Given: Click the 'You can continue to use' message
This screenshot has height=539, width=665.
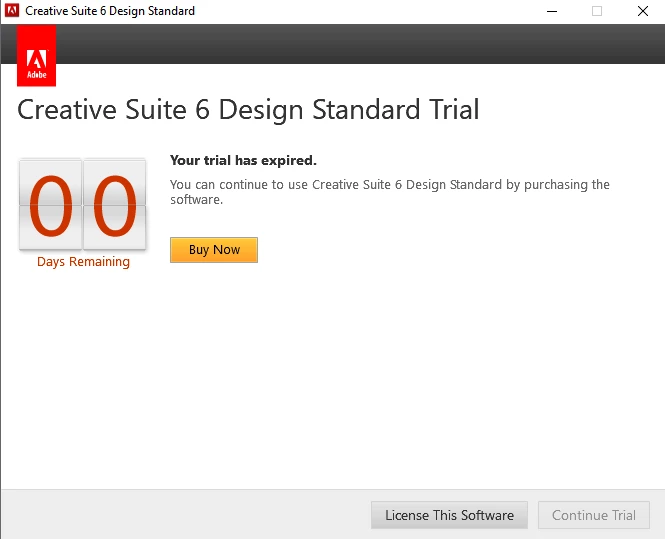Looking at the screenshot, I should [x=390, y=192].
